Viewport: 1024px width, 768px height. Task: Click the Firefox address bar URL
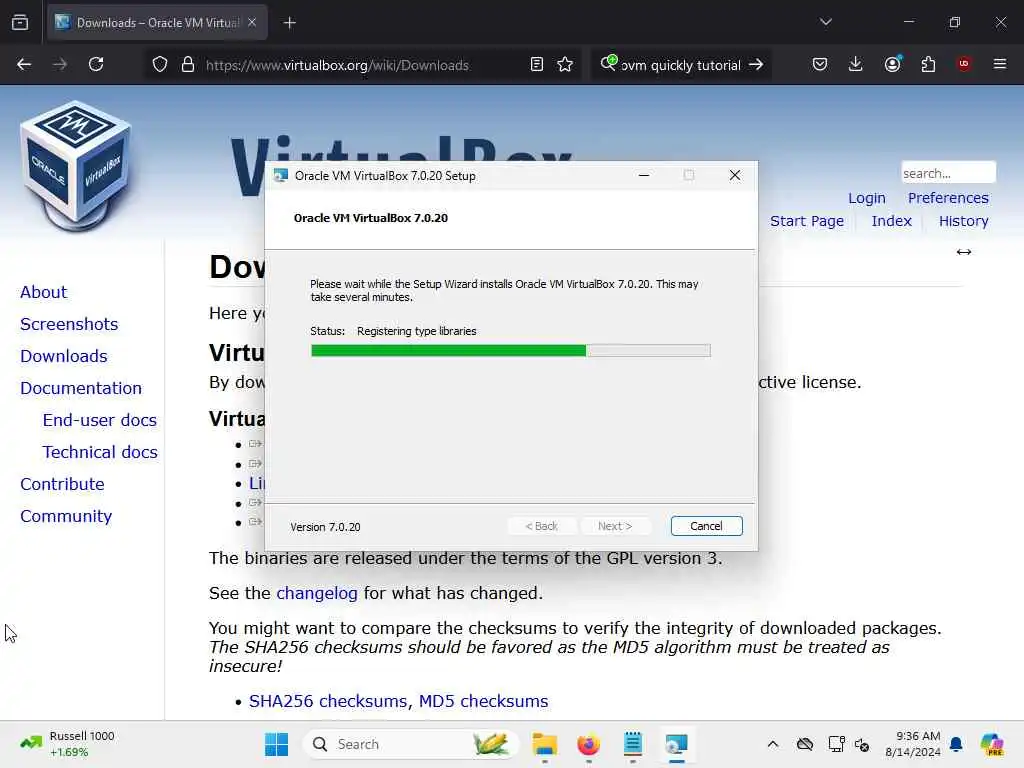337,65
